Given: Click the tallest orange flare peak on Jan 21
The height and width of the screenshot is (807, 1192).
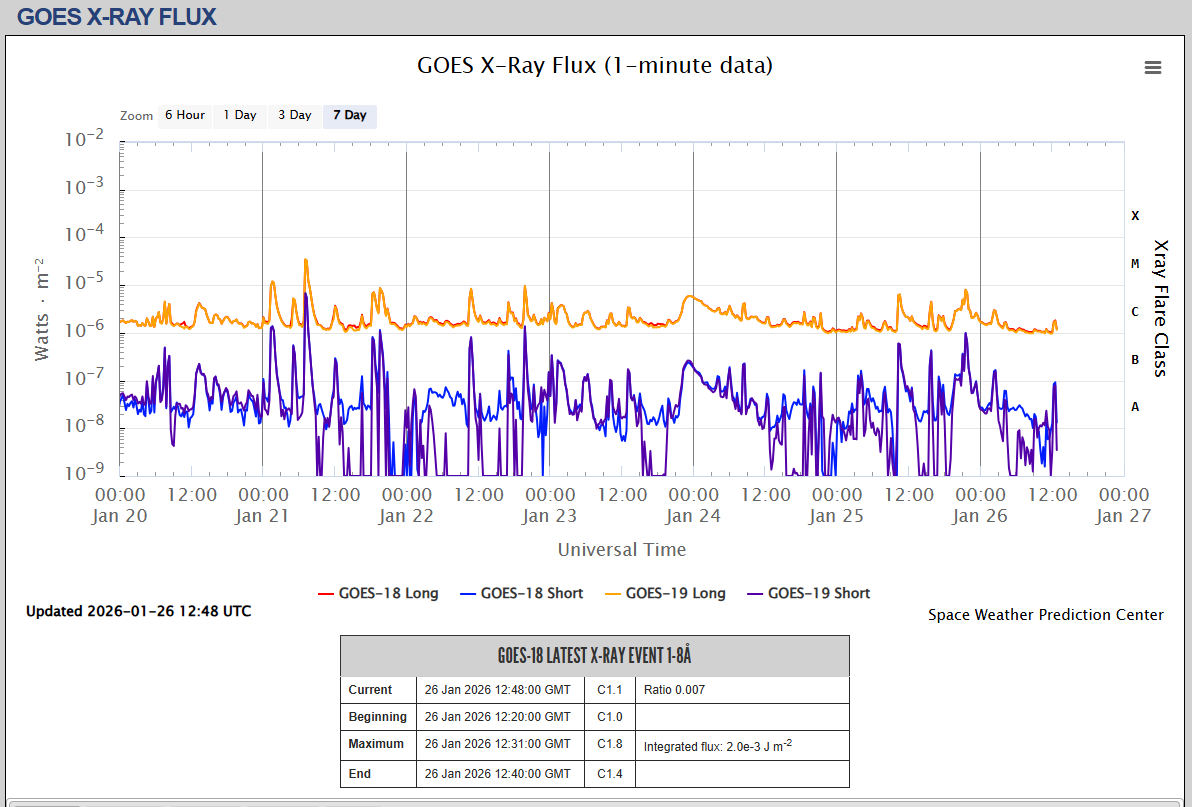Looking at the screenshot, I should (306, 261).
